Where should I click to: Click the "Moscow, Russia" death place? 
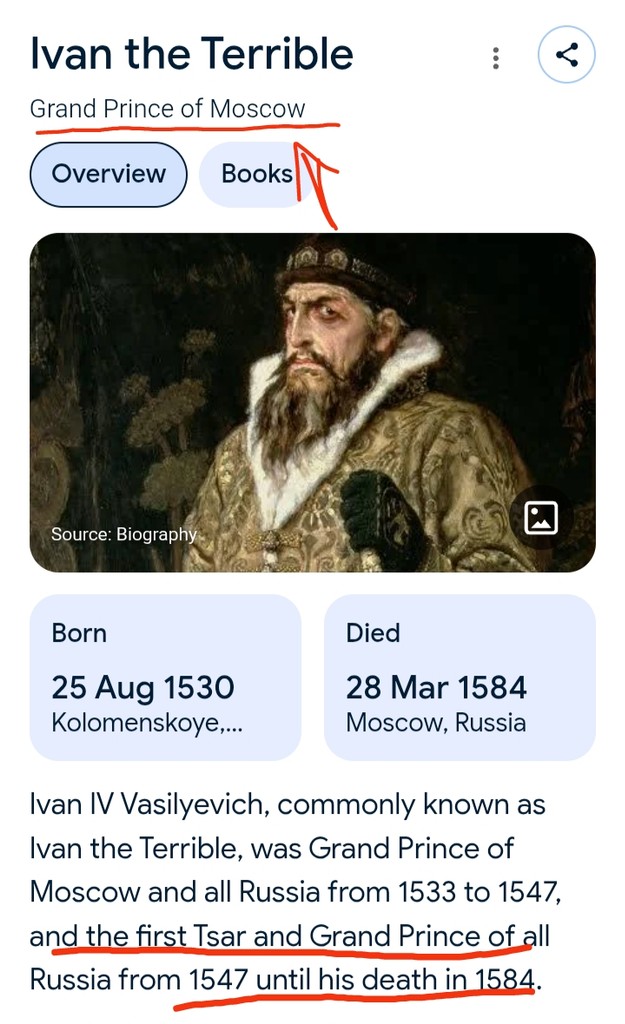(436, 722)
